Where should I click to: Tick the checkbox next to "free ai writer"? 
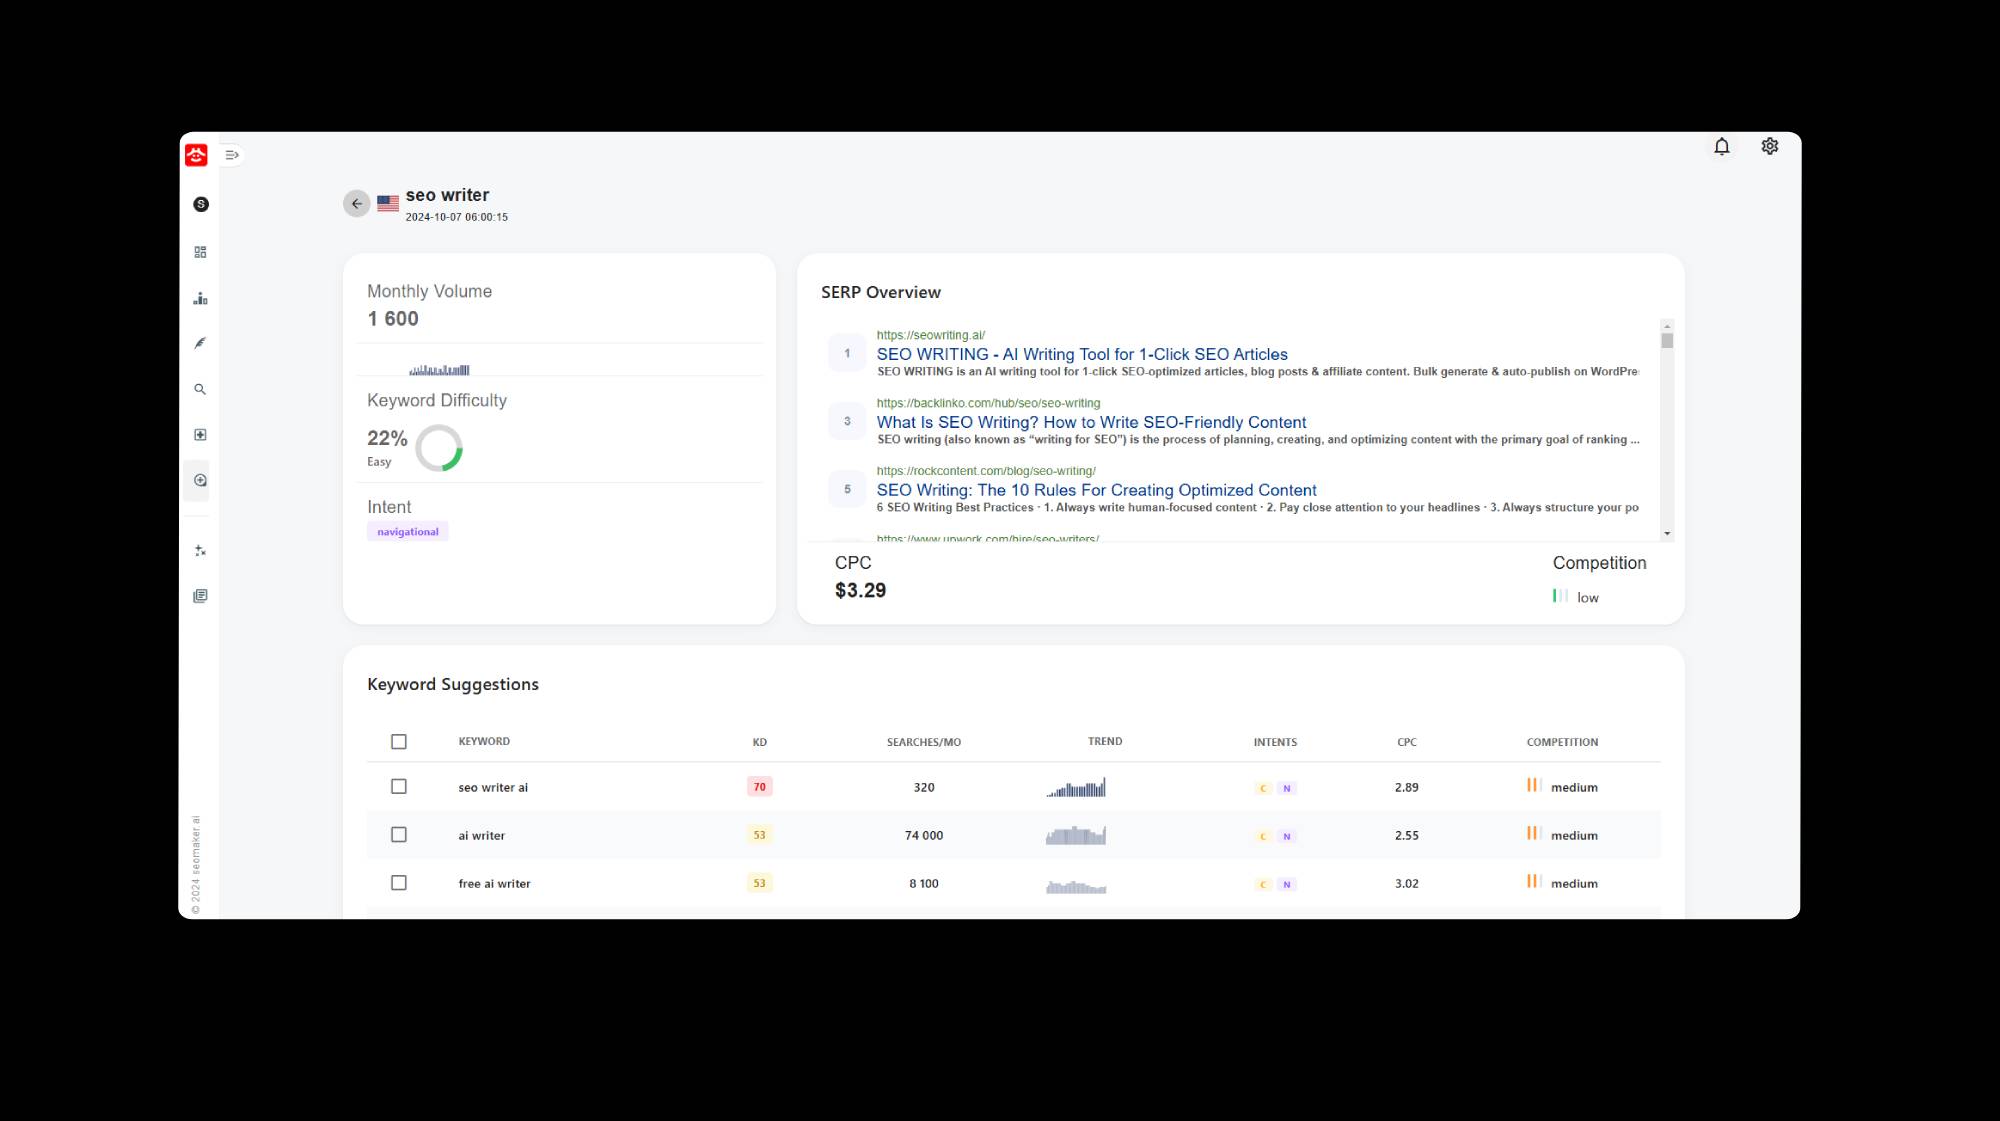click(399, 882)
